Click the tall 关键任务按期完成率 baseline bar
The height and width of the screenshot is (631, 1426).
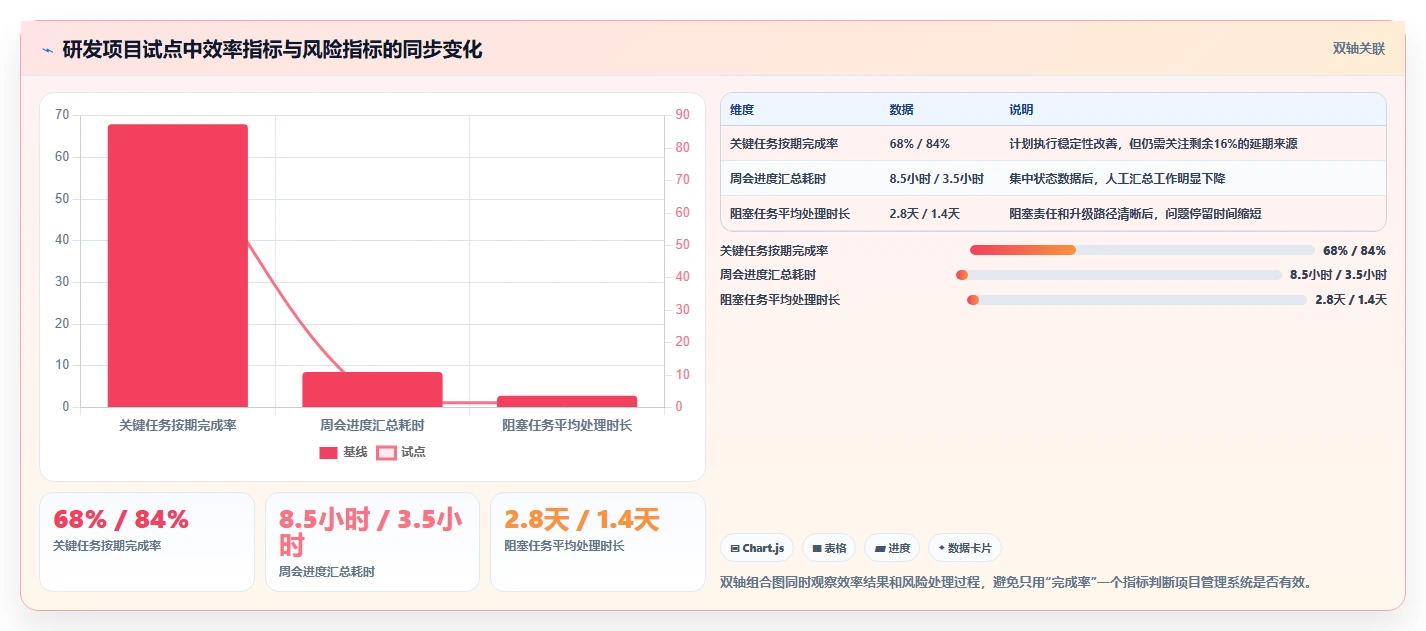[x=178, y=266]
